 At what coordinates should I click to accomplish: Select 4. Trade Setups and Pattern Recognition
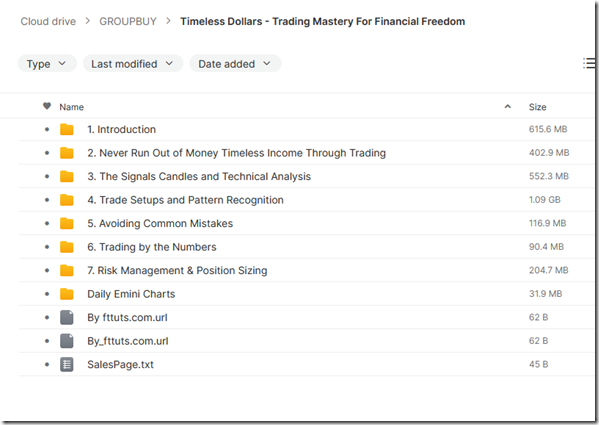click(185, 200)
